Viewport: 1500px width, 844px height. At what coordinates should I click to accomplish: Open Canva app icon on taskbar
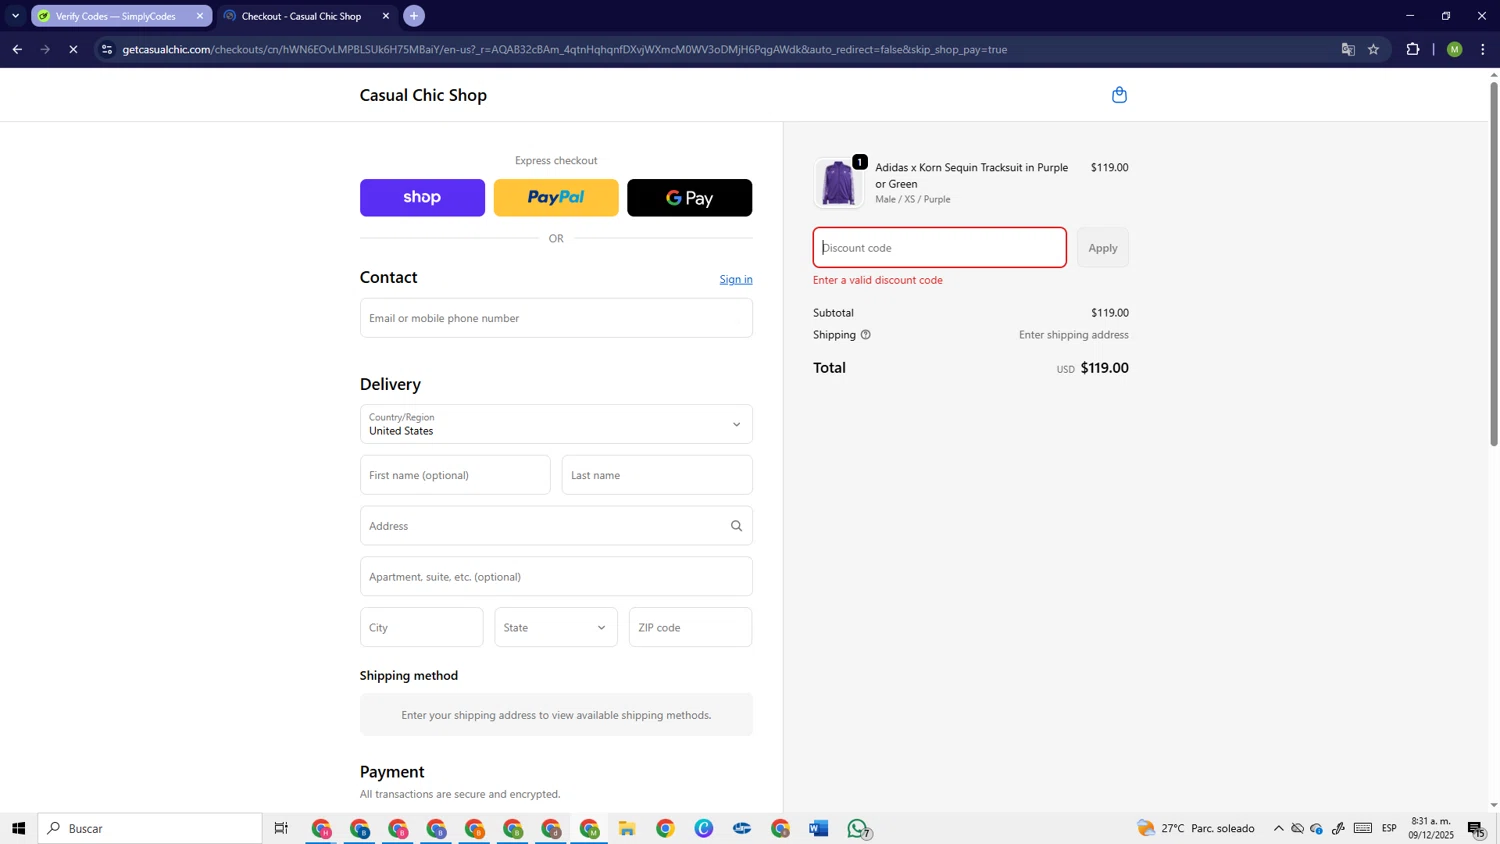tap(704, 828)
